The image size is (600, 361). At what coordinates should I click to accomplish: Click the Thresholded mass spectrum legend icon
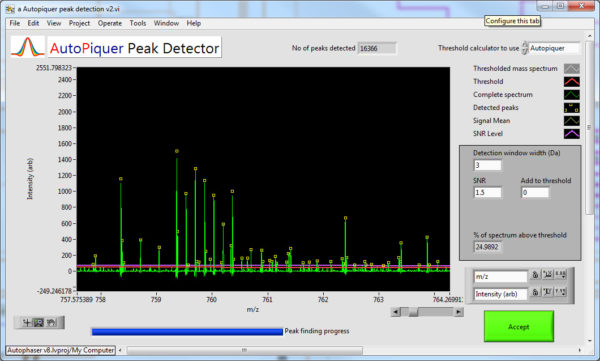point(572,69)
